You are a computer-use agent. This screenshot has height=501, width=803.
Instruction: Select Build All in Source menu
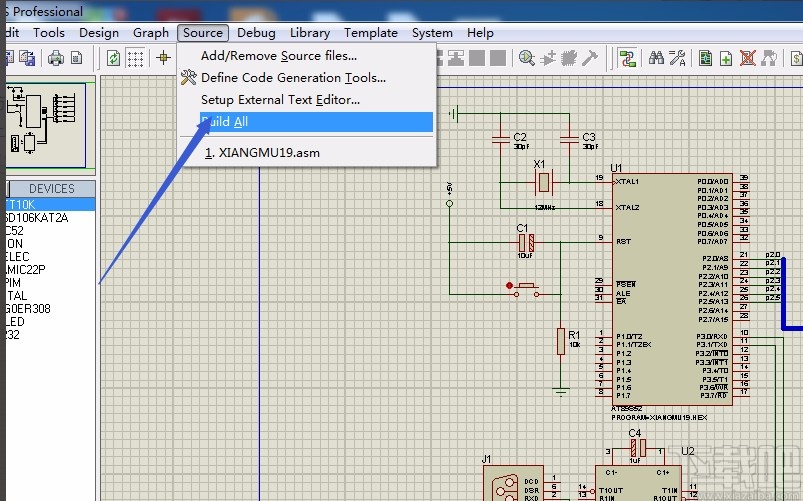[x=316, y=122]
